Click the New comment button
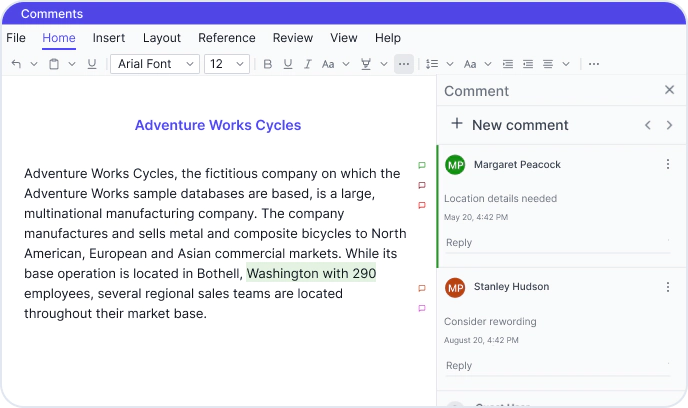This screenshot has width=688, height=408. [x=510, y=125]
